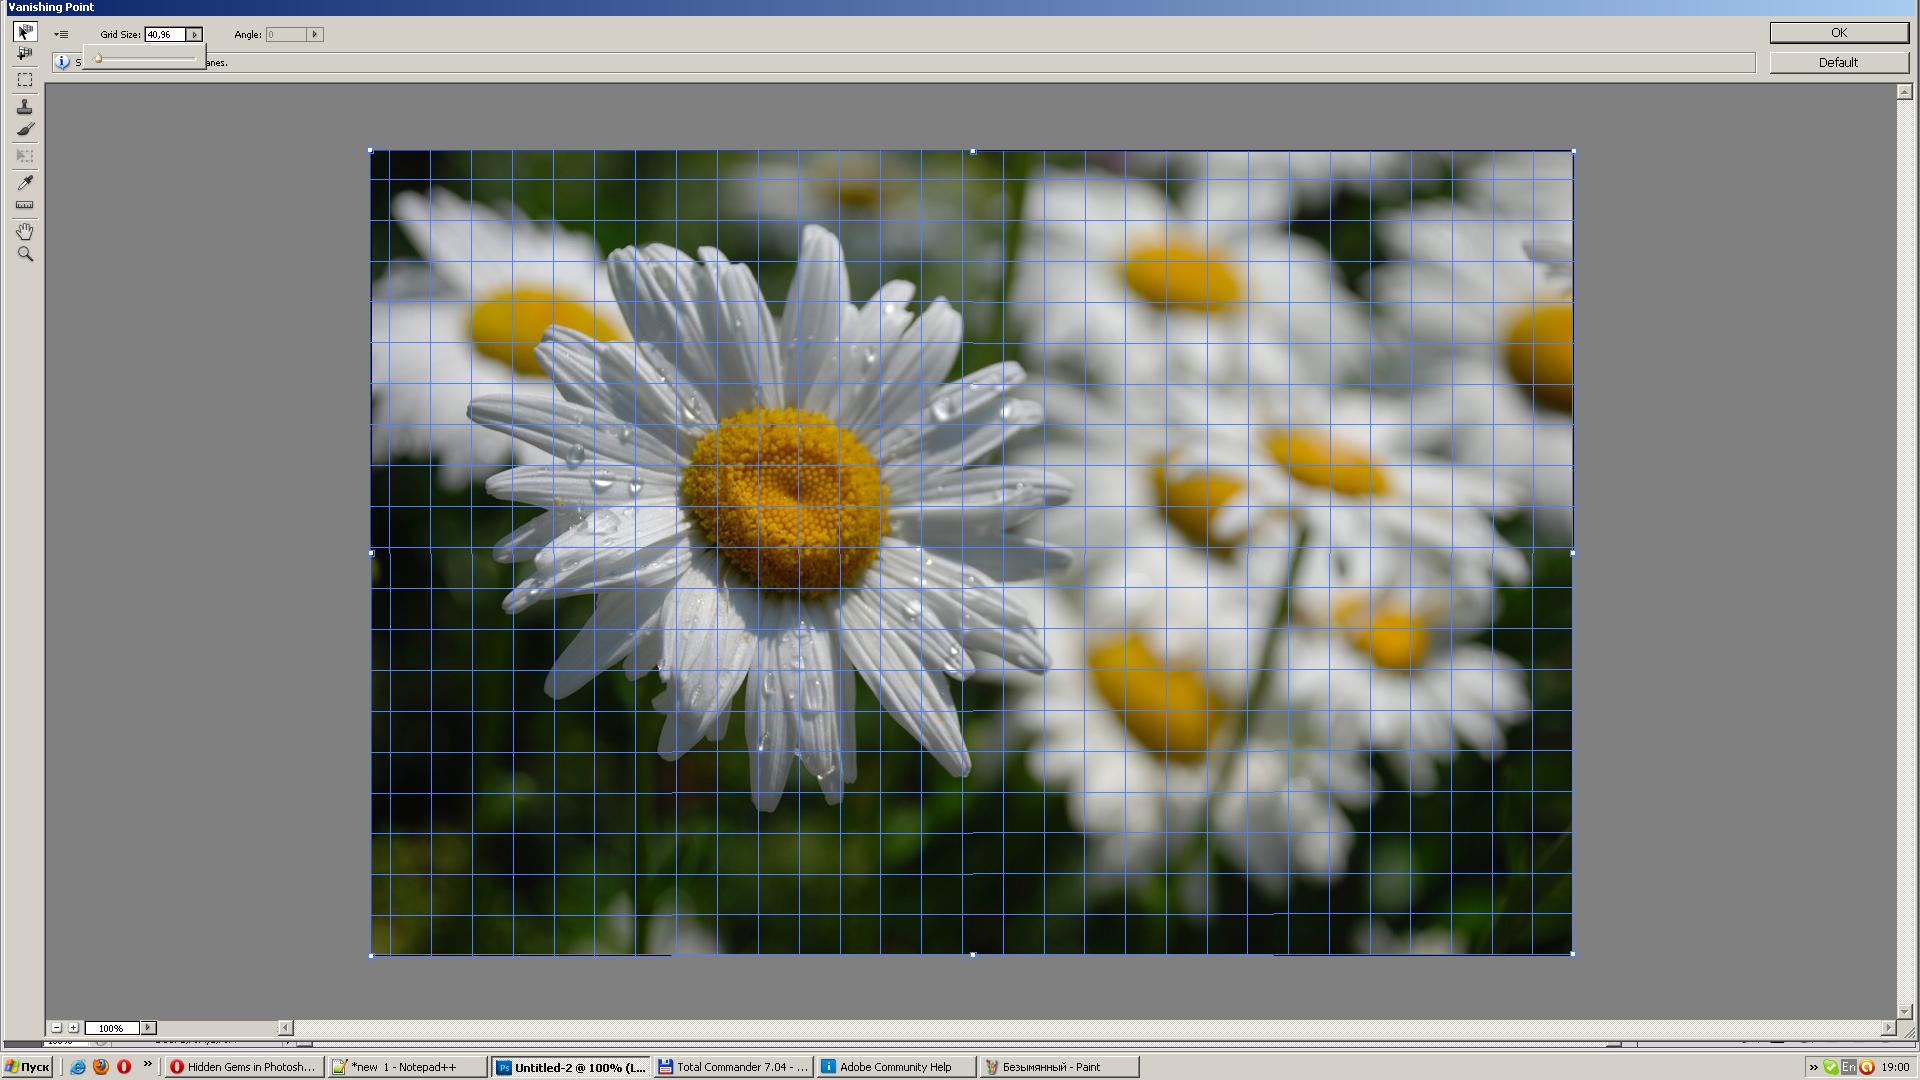
Task: Open Adobe Community Help taskbar item
Action: [895, 1067]
